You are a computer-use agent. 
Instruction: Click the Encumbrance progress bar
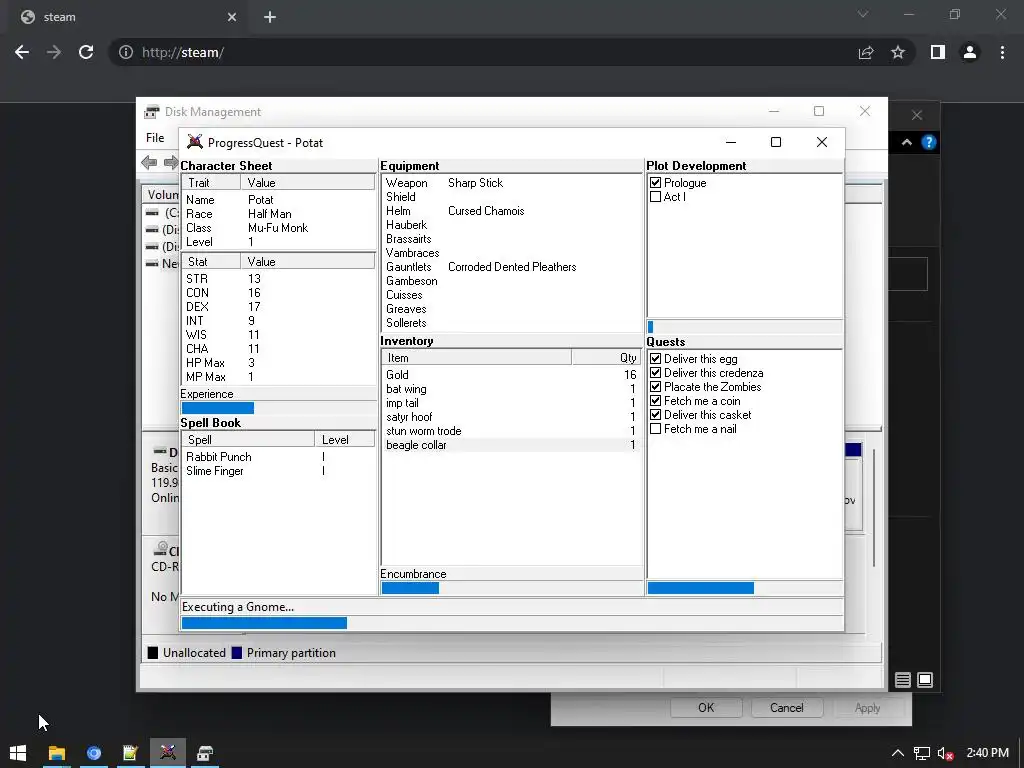coord(511,588)
